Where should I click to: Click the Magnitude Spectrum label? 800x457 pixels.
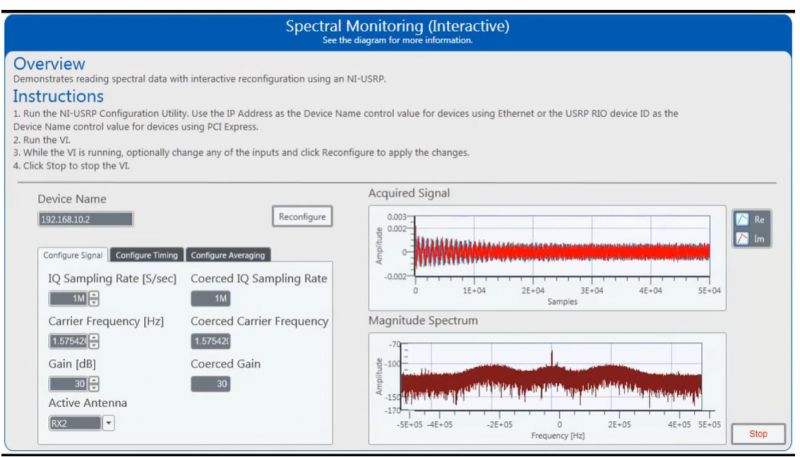tap(423, 321)
